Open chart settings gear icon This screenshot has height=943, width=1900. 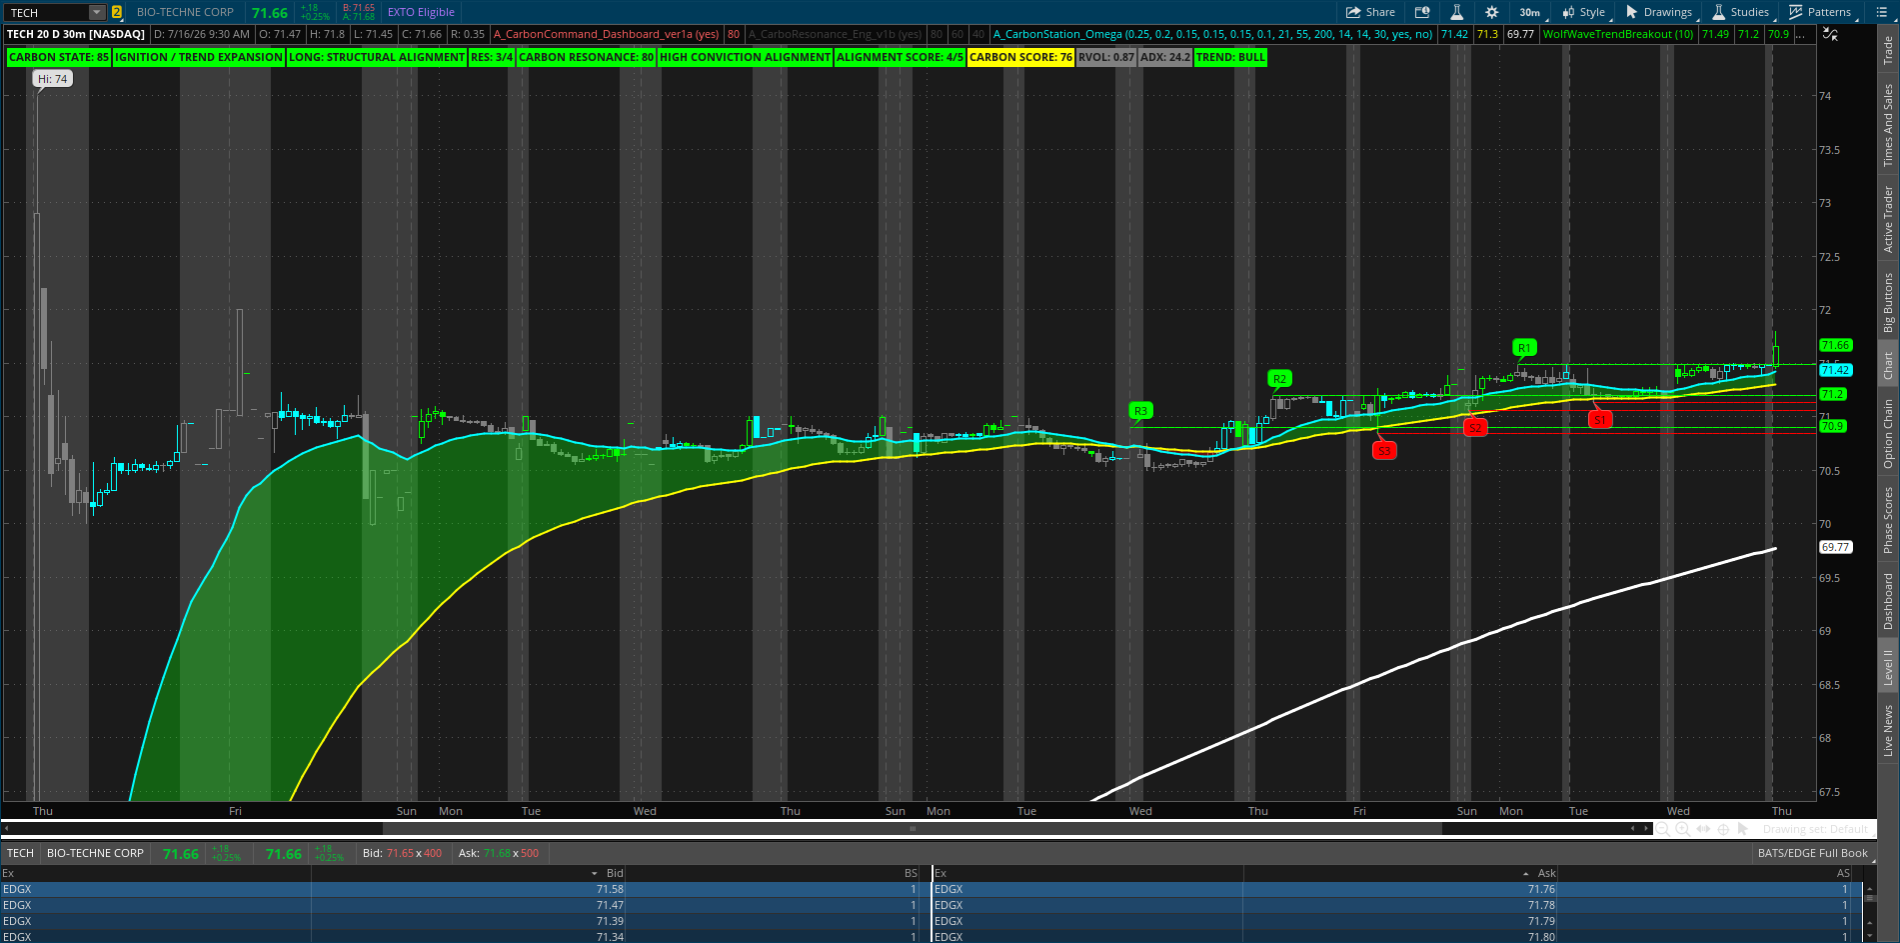(1492, 12)
